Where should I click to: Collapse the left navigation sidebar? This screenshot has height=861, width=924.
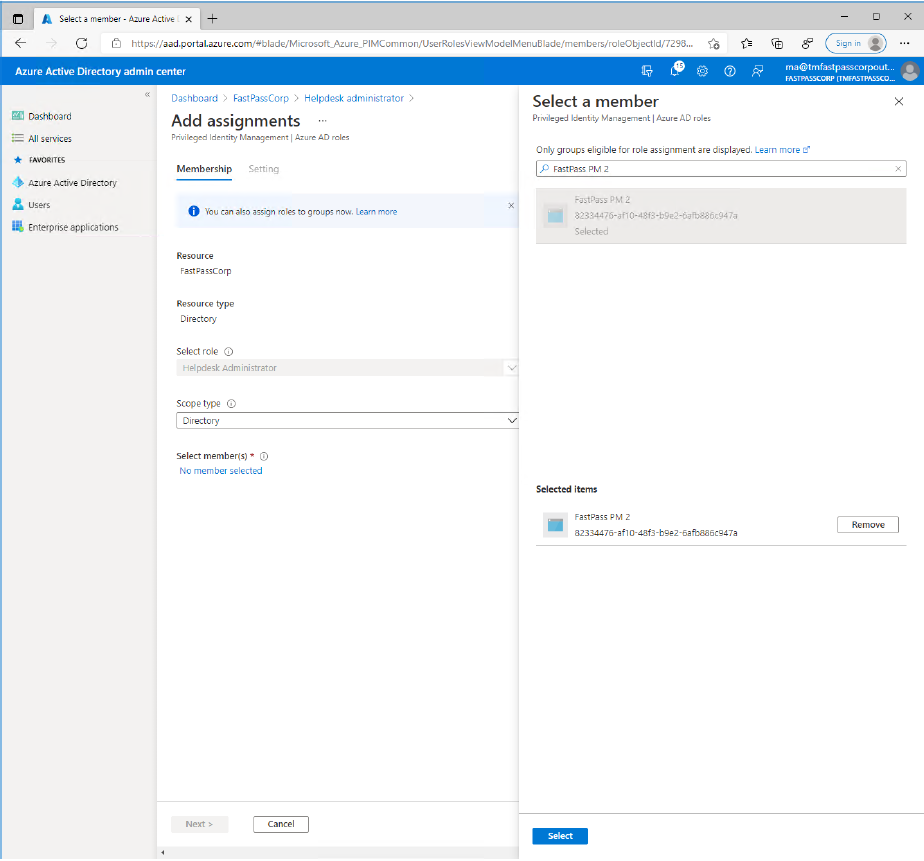click(147, 95)
